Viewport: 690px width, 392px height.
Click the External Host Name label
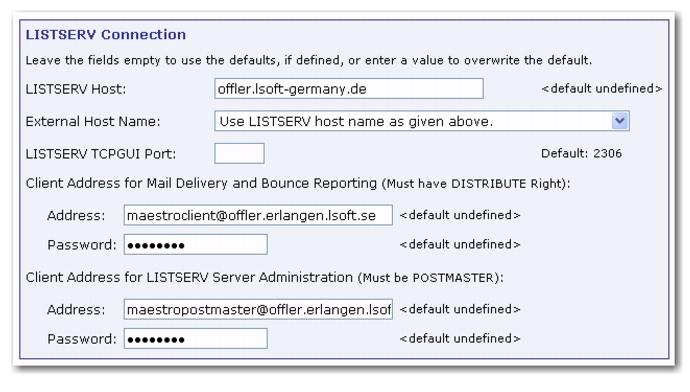pos(93,121)
